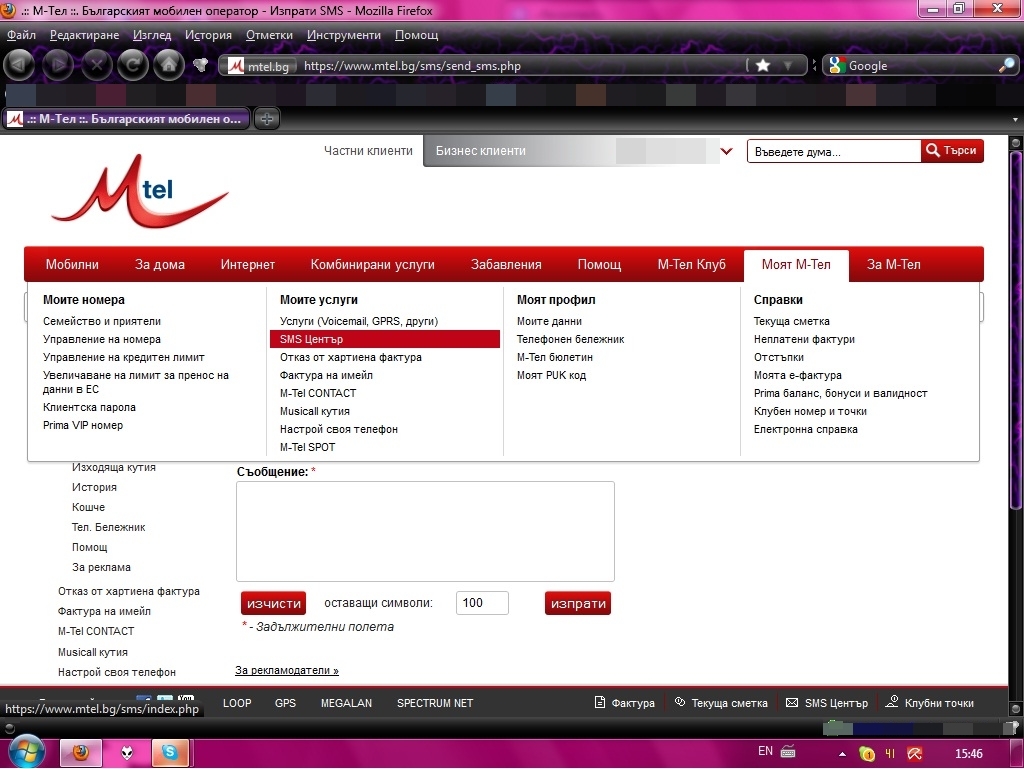Viewport: 1024px width, 769px height.
Task: Select Частни клиенти
Action: pyautogui.click(x=368, y=151)
